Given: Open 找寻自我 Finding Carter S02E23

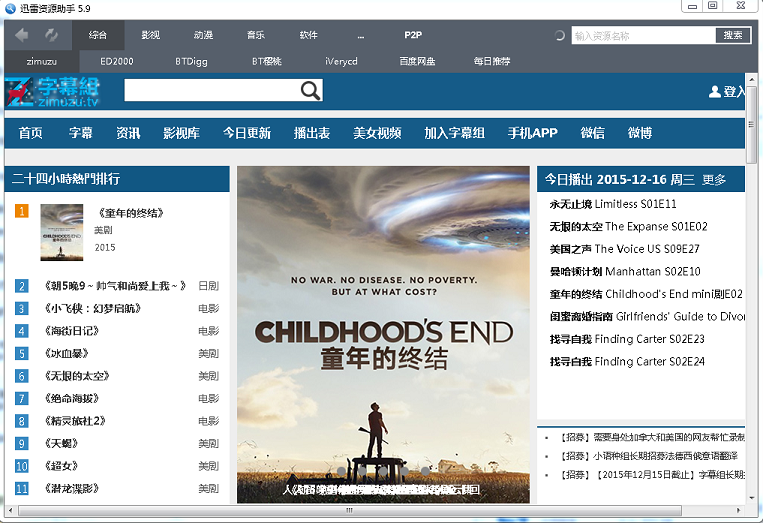Looking at the screenshot, I should [x=627, y=339].
